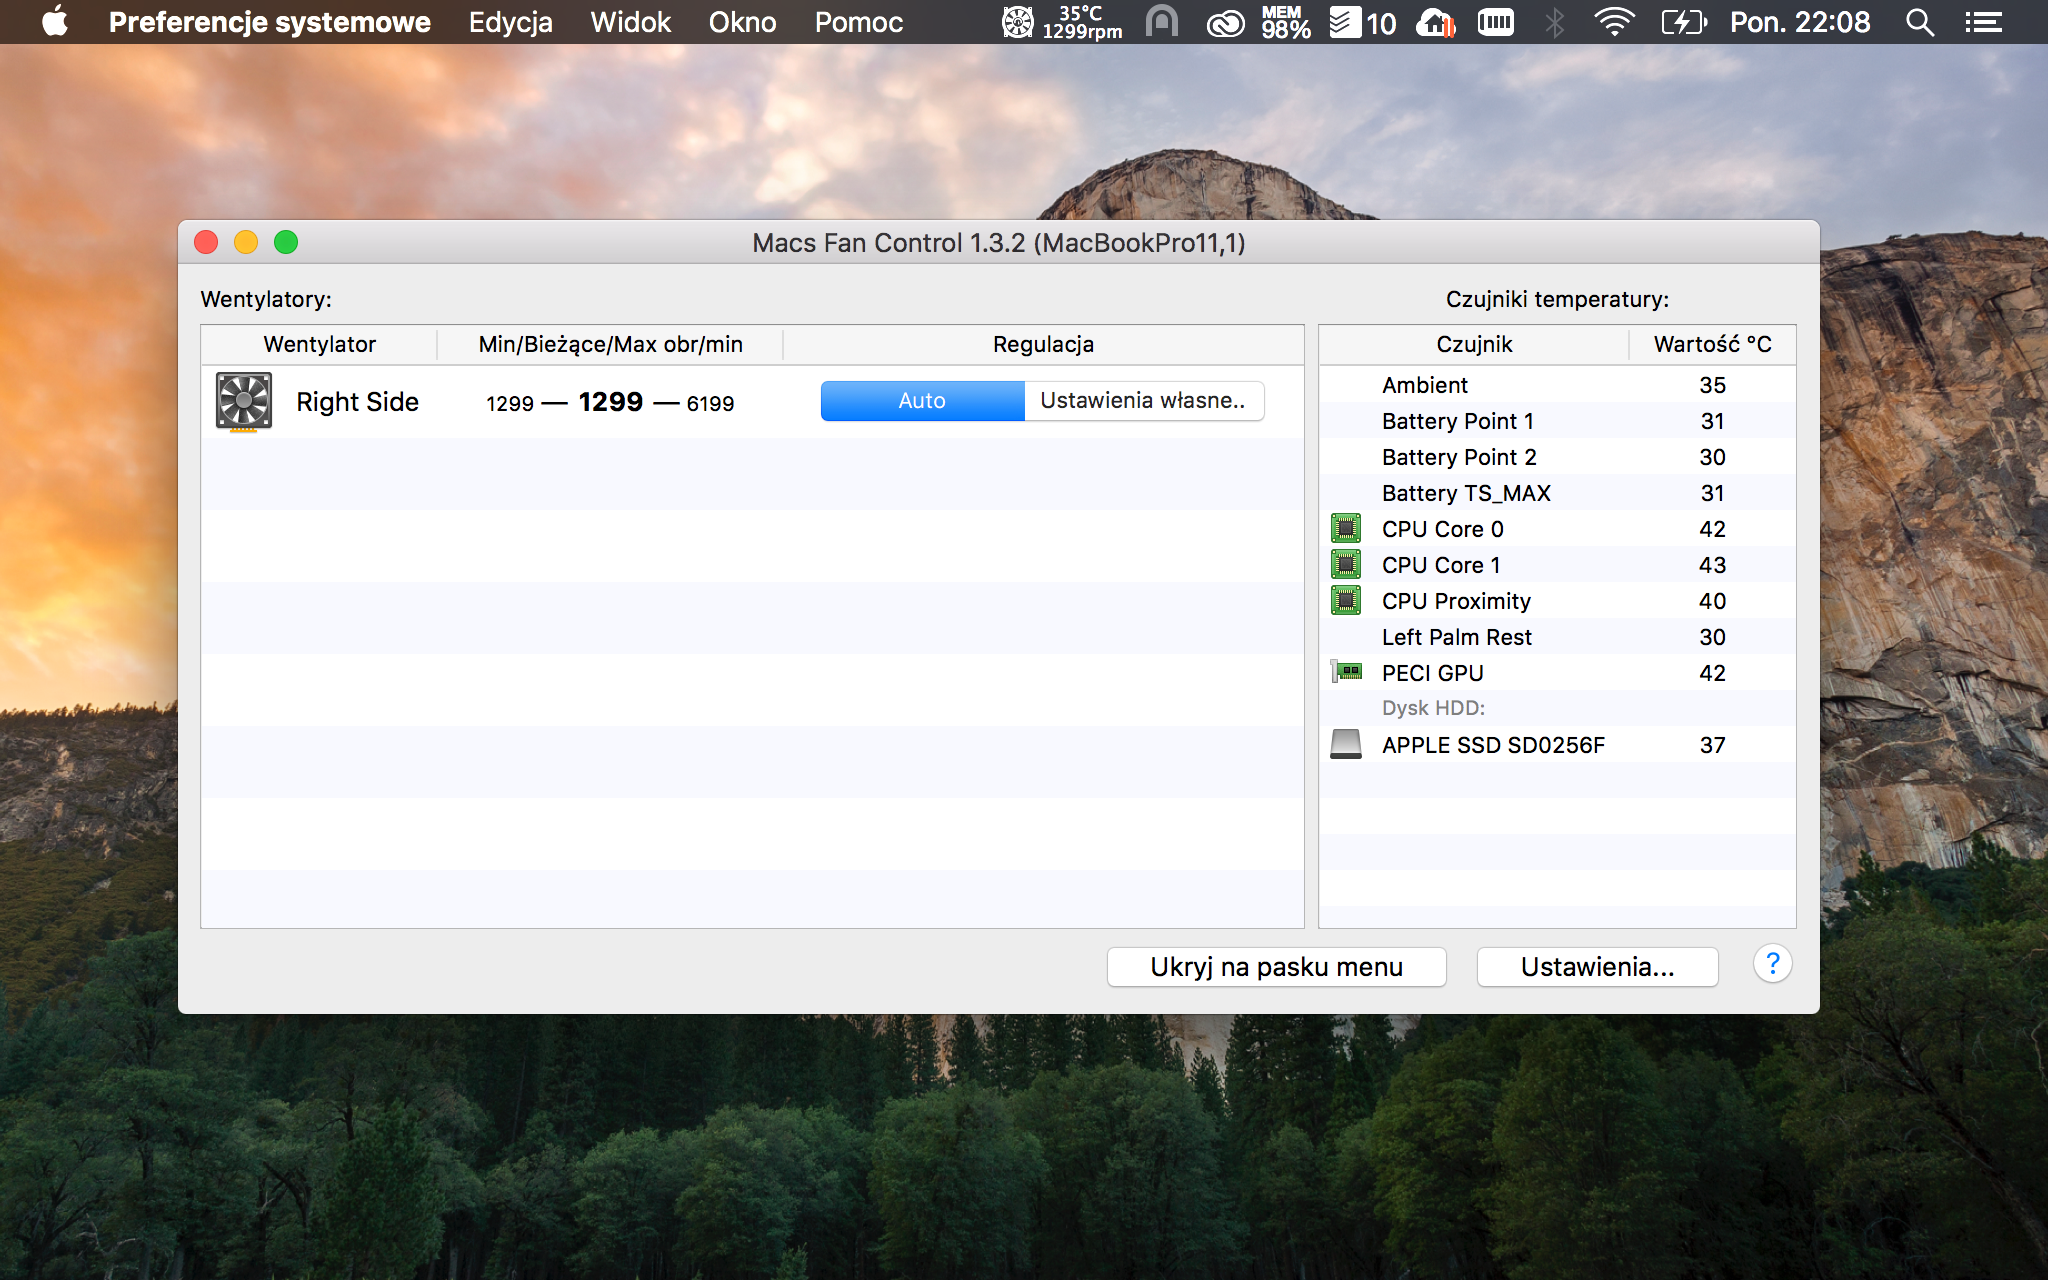Click the Macs Fan Control window title
This screenshot has width=2048, height=1280.
point(998,243)
